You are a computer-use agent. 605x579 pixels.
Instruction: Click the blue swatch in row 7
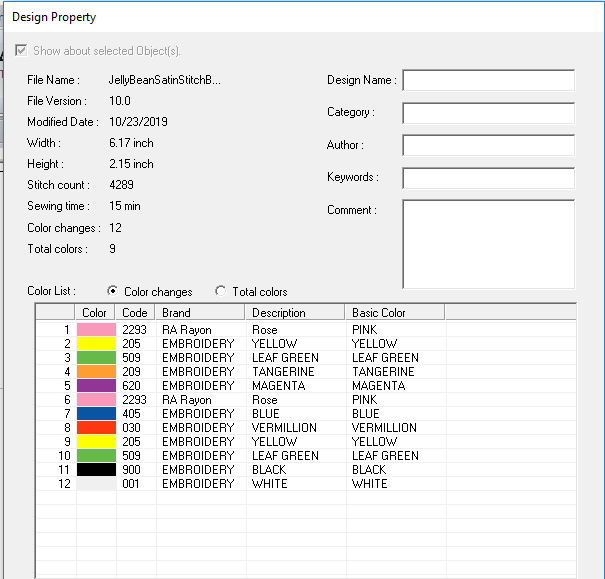point(95,414)
